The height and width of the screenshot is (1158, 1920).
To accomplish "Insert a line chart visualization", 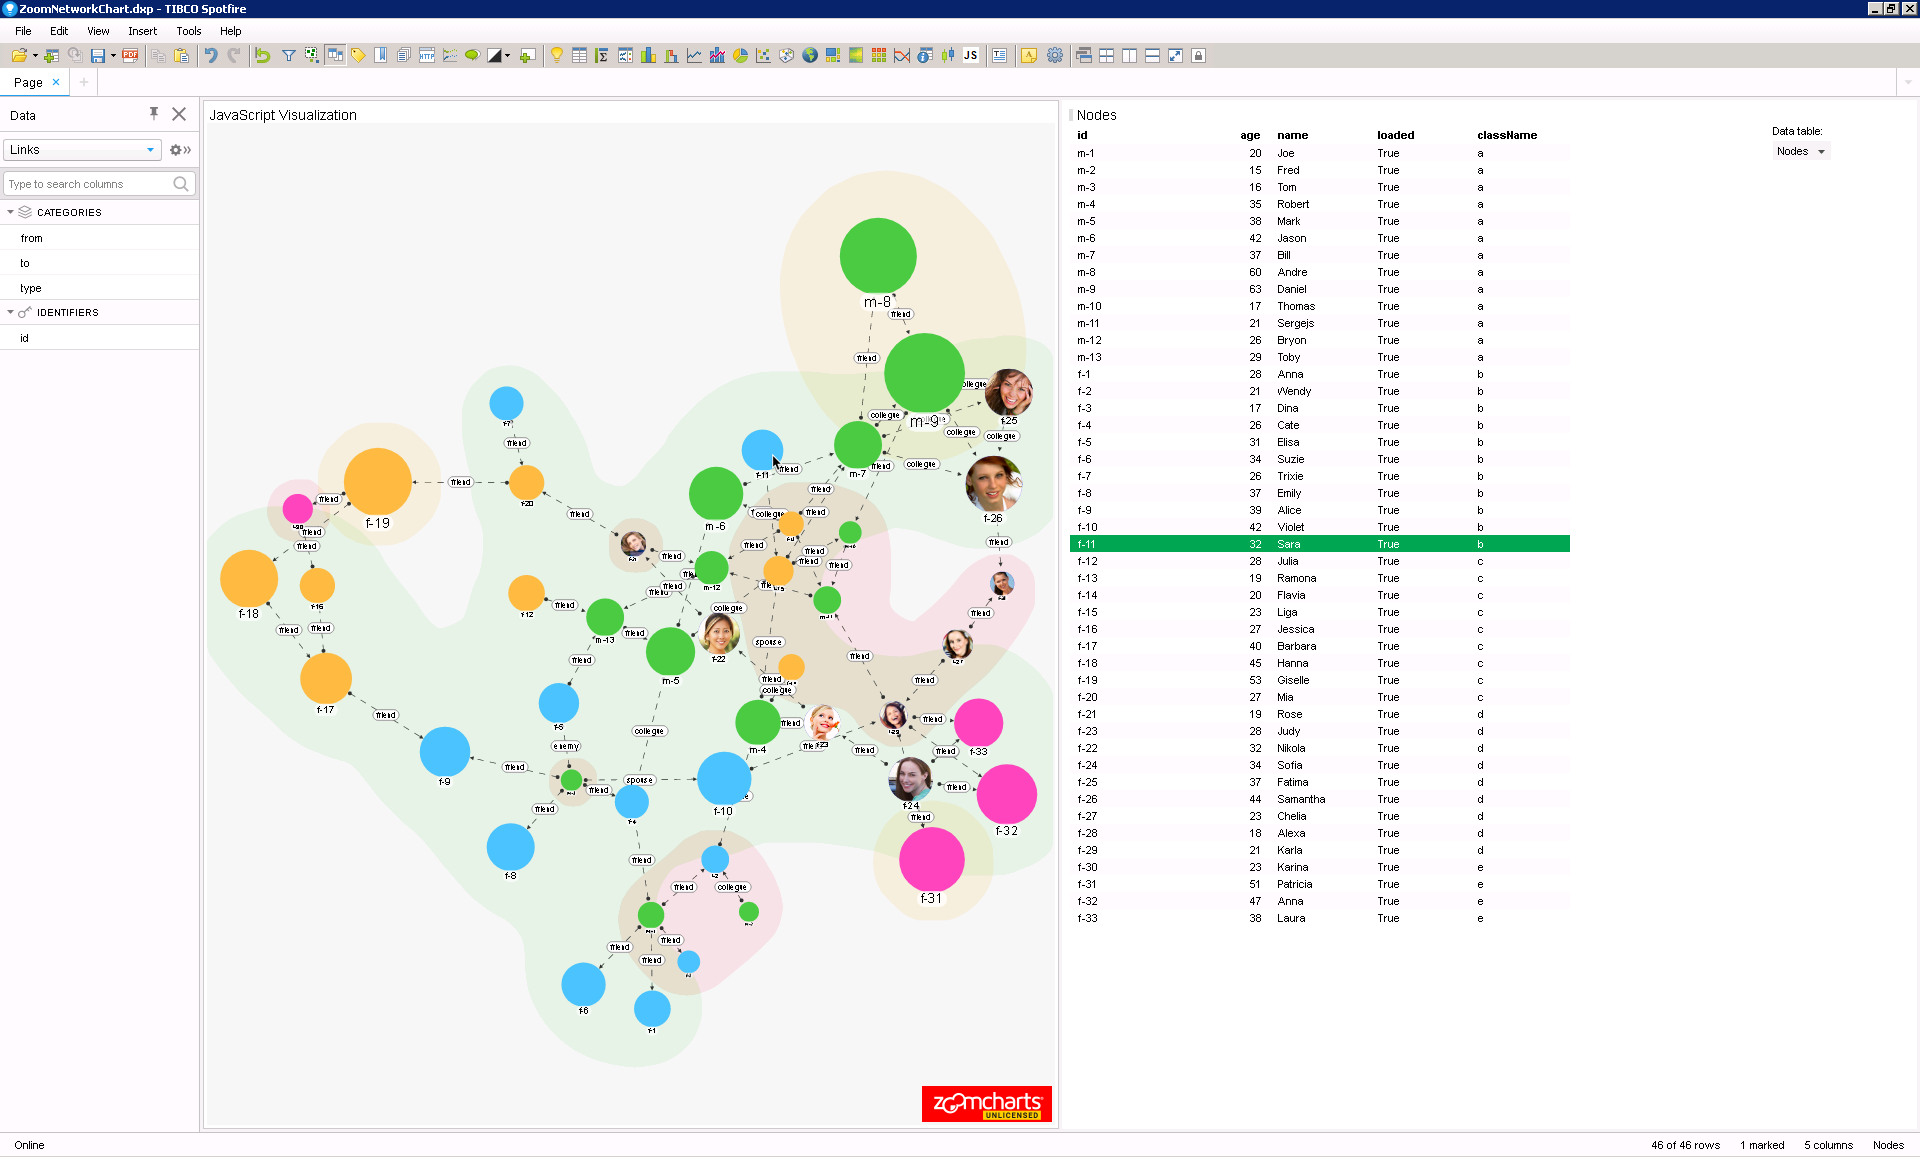I will tap(694, 56).
